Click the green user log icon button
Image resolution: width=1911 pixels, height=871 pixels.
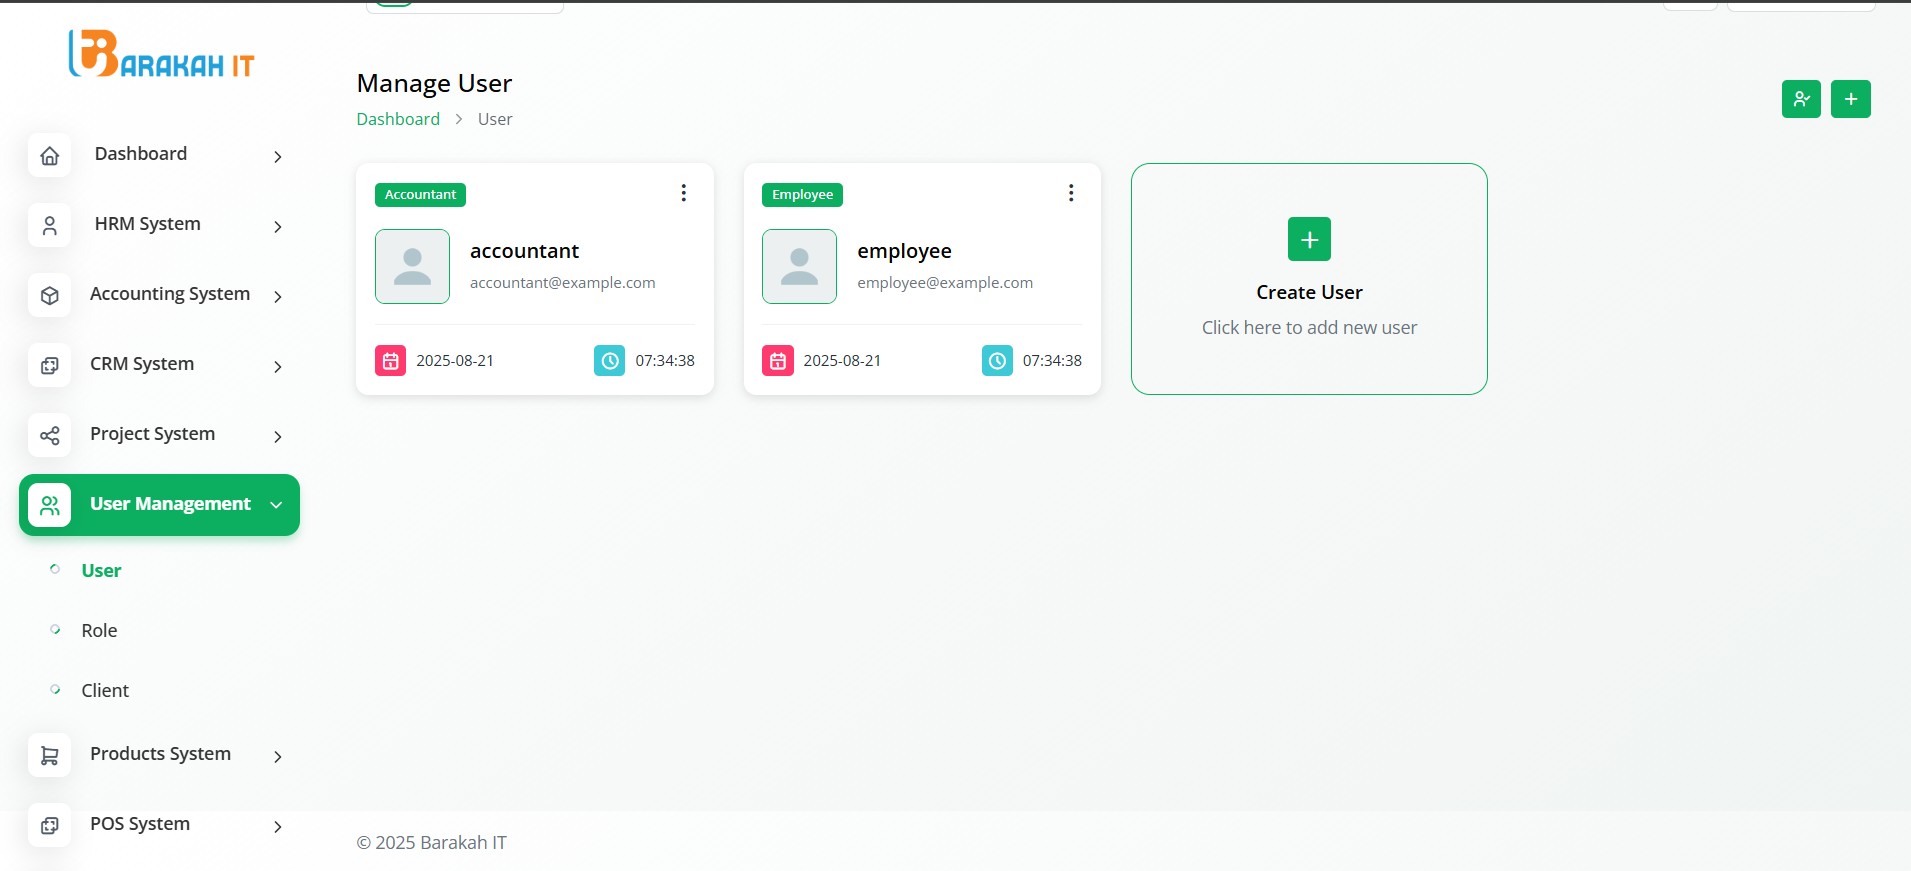[x=1801, y=99]
